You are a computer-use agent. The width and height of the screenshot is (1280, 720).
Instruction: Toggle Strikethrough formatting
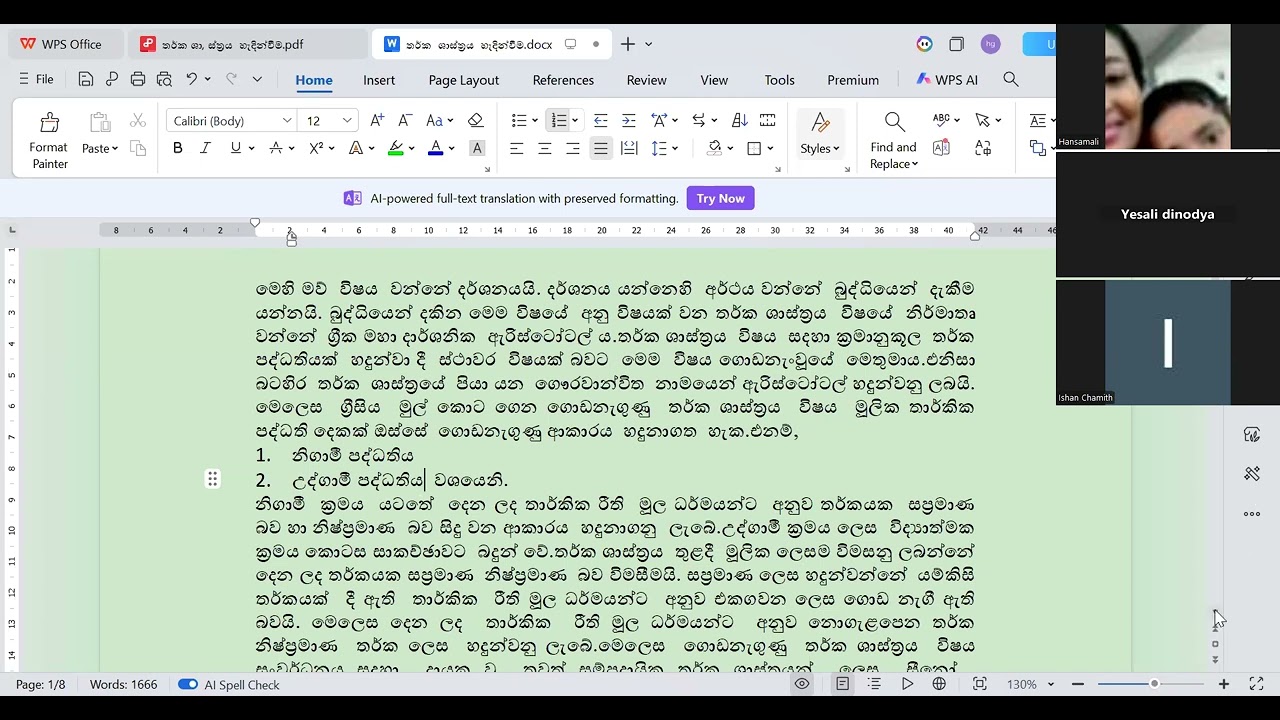(277, 148)
